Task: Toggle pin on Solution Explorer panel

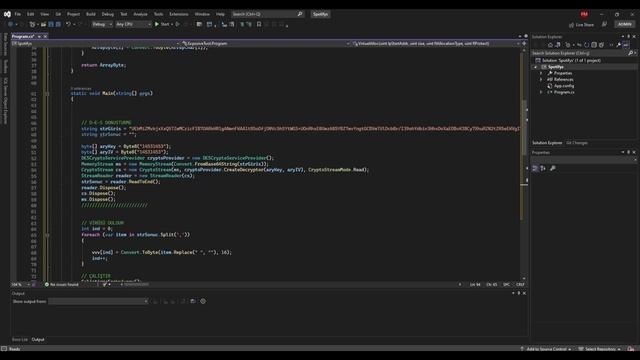Action: [x=628, y=37]
